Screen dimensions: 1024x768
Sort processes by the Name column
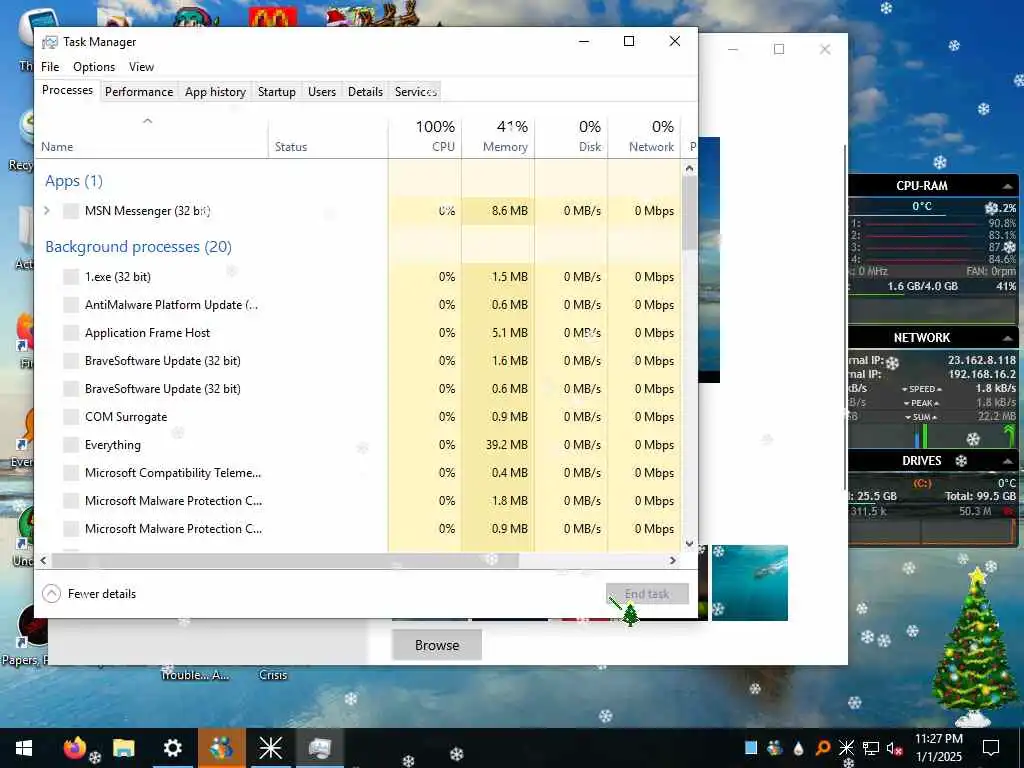pyautogui.click(x=152, y=138)
